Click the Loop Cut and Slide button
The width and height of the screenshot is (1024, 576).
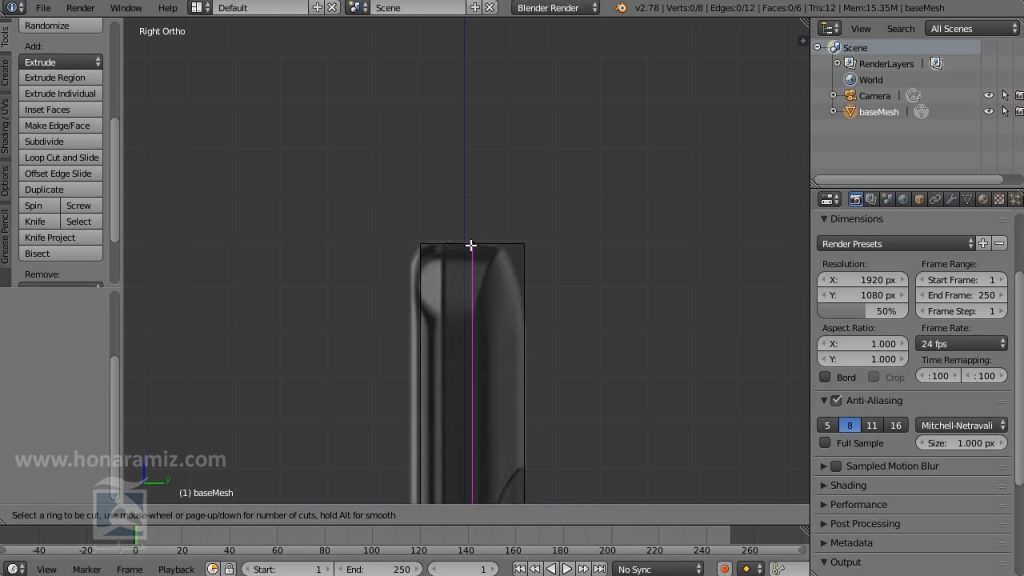tap(61, 157)
